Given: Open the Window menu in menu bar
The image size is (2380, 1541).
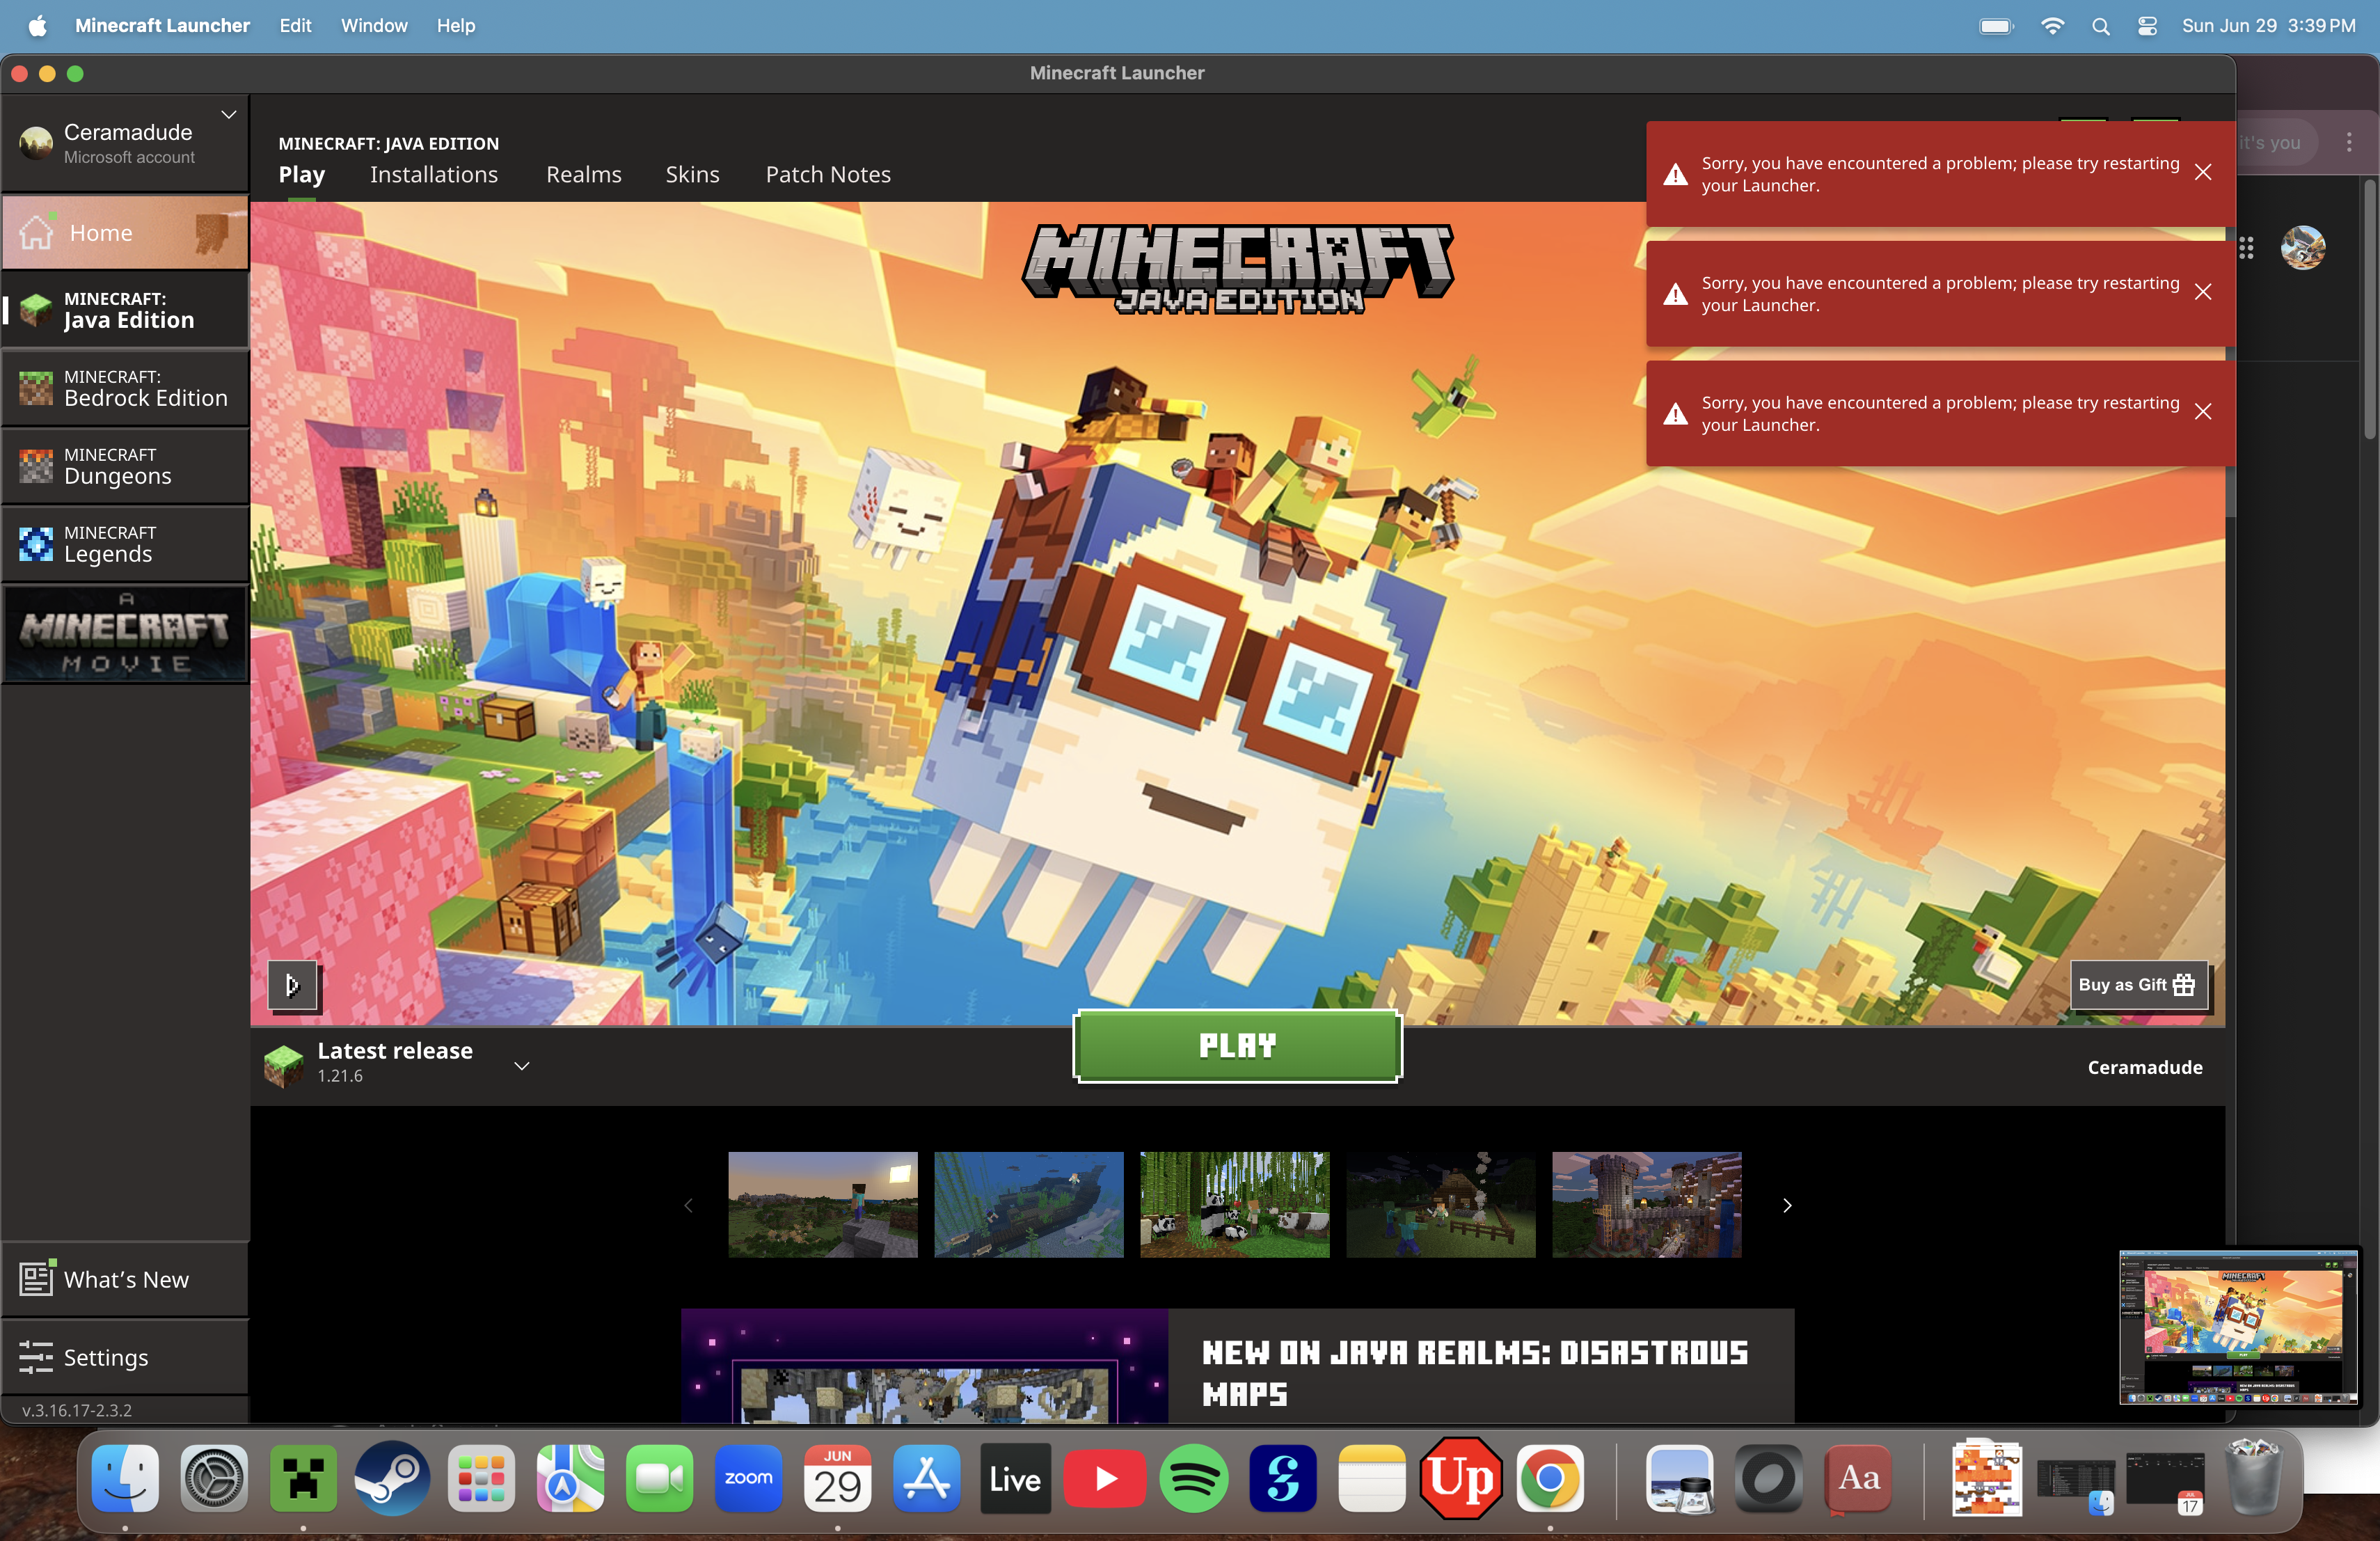Looking at the screenshot, I should 373,25.
